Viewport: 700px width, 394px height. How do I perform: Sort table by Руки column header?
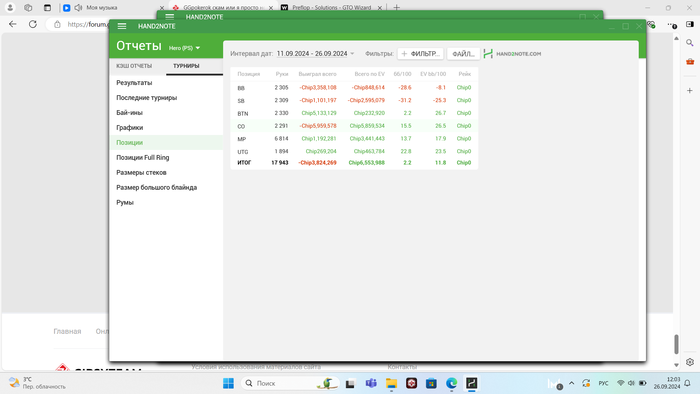coord(282,74)
